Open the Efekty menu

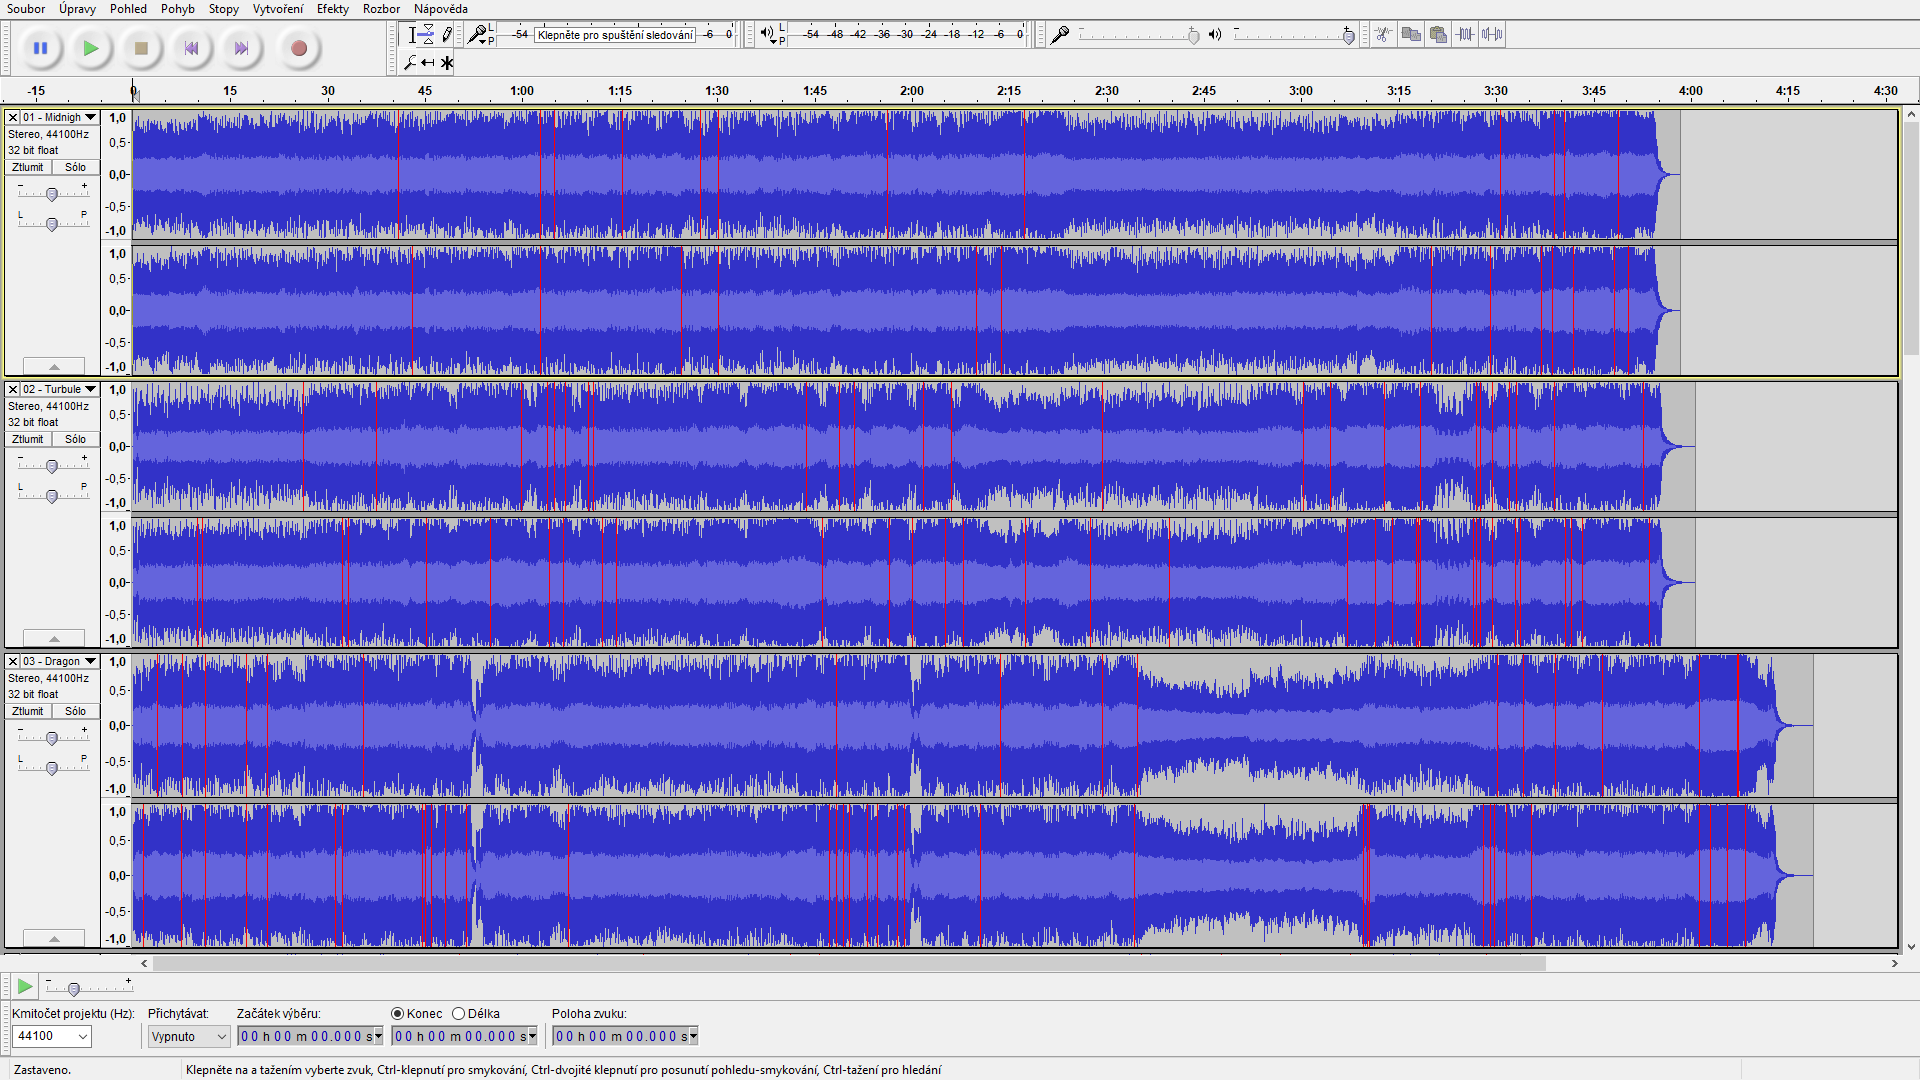coord(333,9)
